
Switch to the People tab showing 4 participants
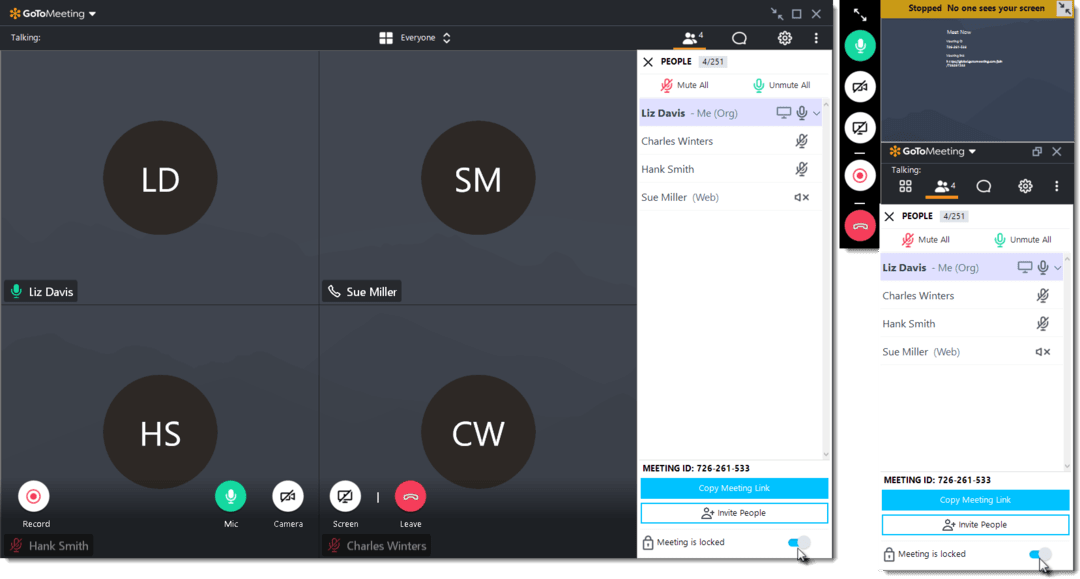[691, 37]
